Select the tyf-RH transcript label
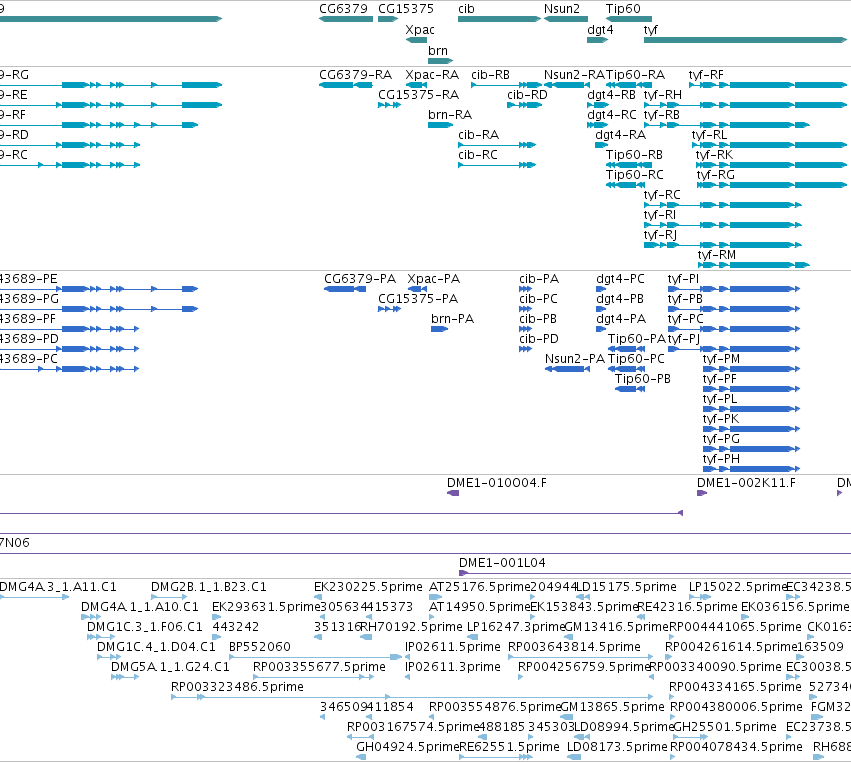The image size is (851, 762). coord(663,95)
